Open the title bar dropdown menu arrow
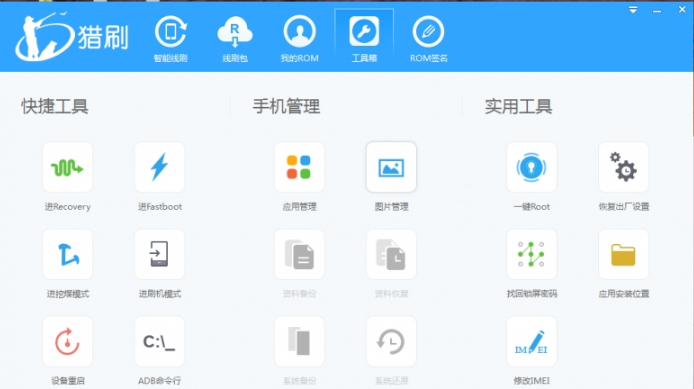Image resolution: width=694 pixels, height=389 pixels. pyautogui.click(x=633, y=10)
